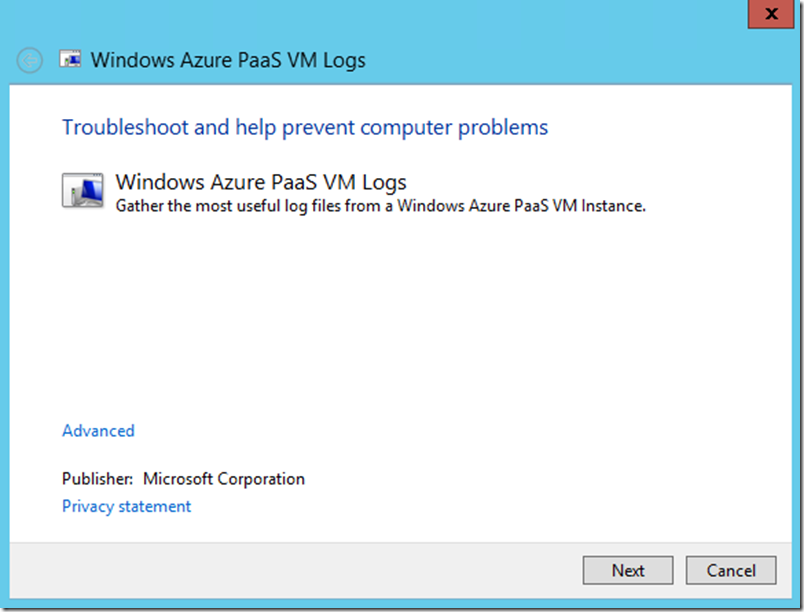The width and height of the screenshot is (804, 612).
Task: Click the window title text in title bar
Action: pos(228,60)
